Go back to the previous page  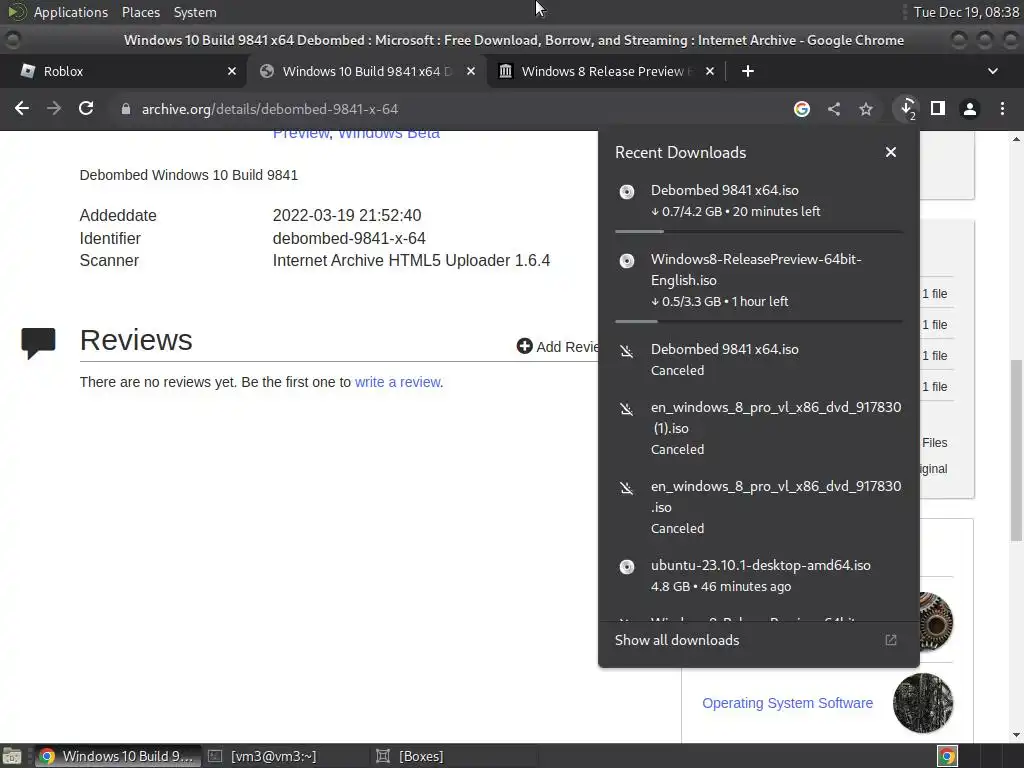click(22, 108)
